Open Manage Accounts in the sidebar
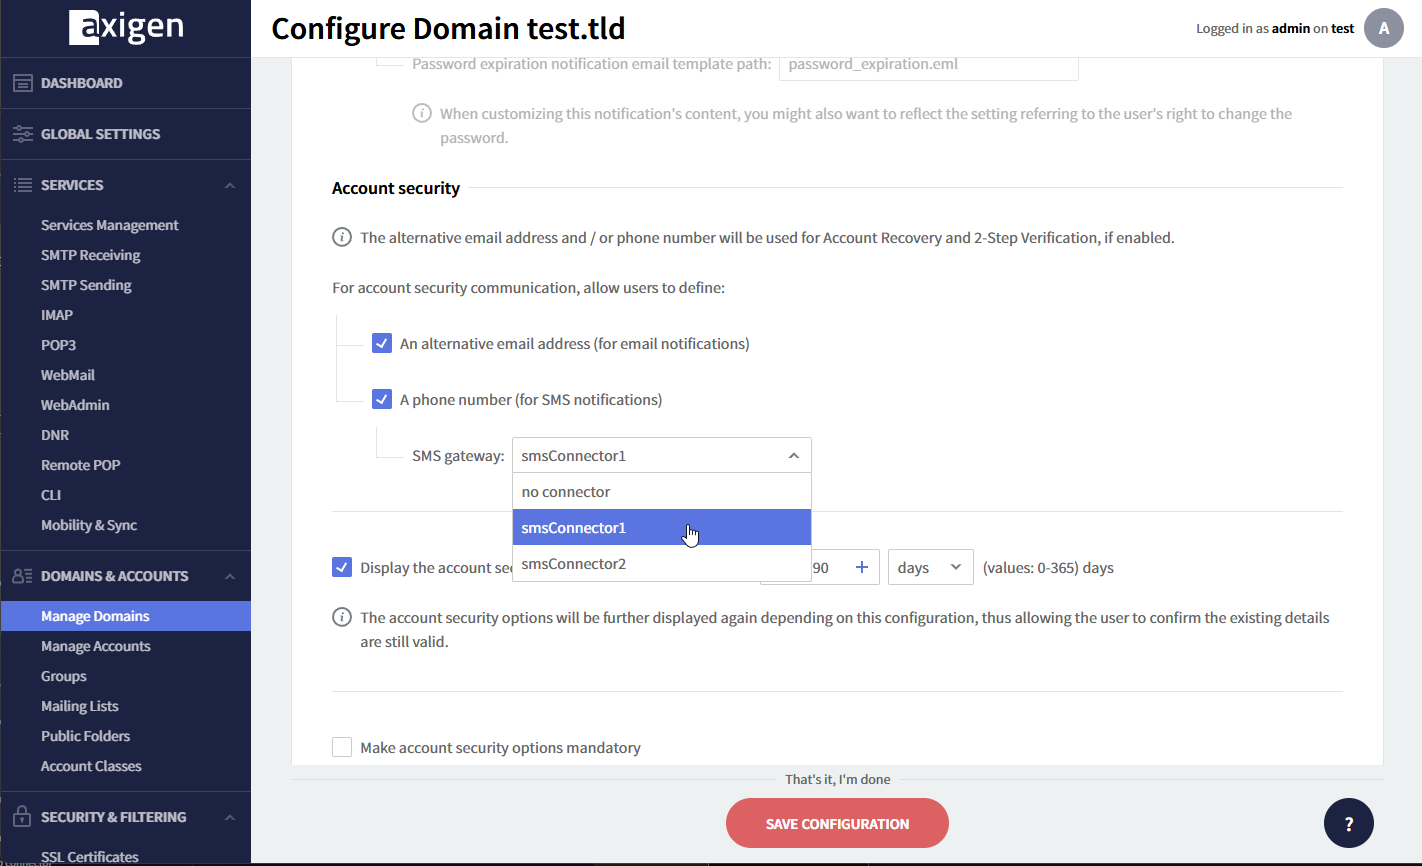 pyautogui.click(x=95, y=646)
